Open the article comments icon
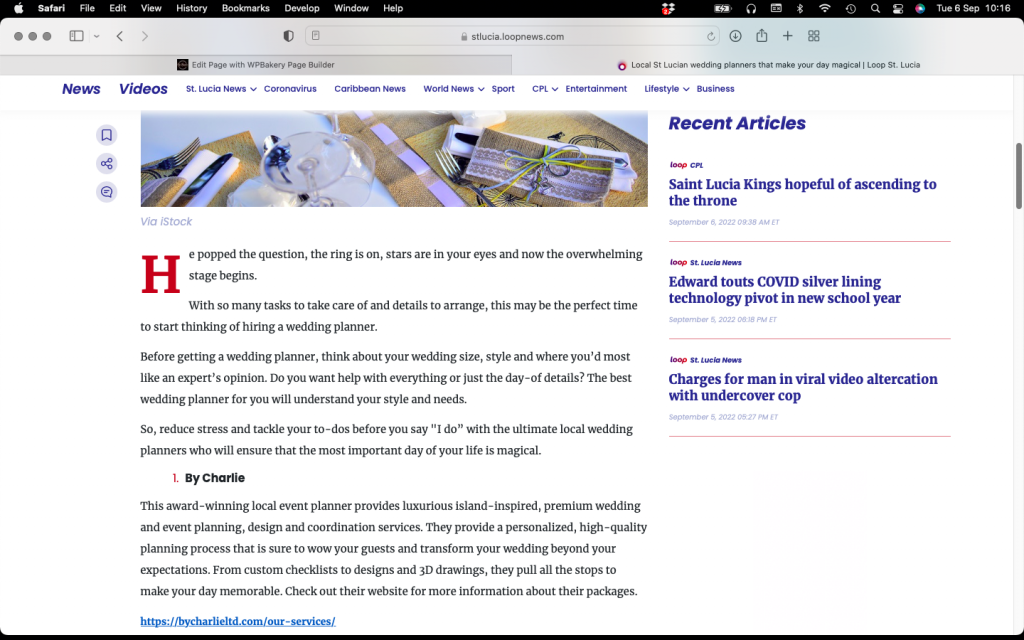1024x640 pixels. click(x=106, y=192)
